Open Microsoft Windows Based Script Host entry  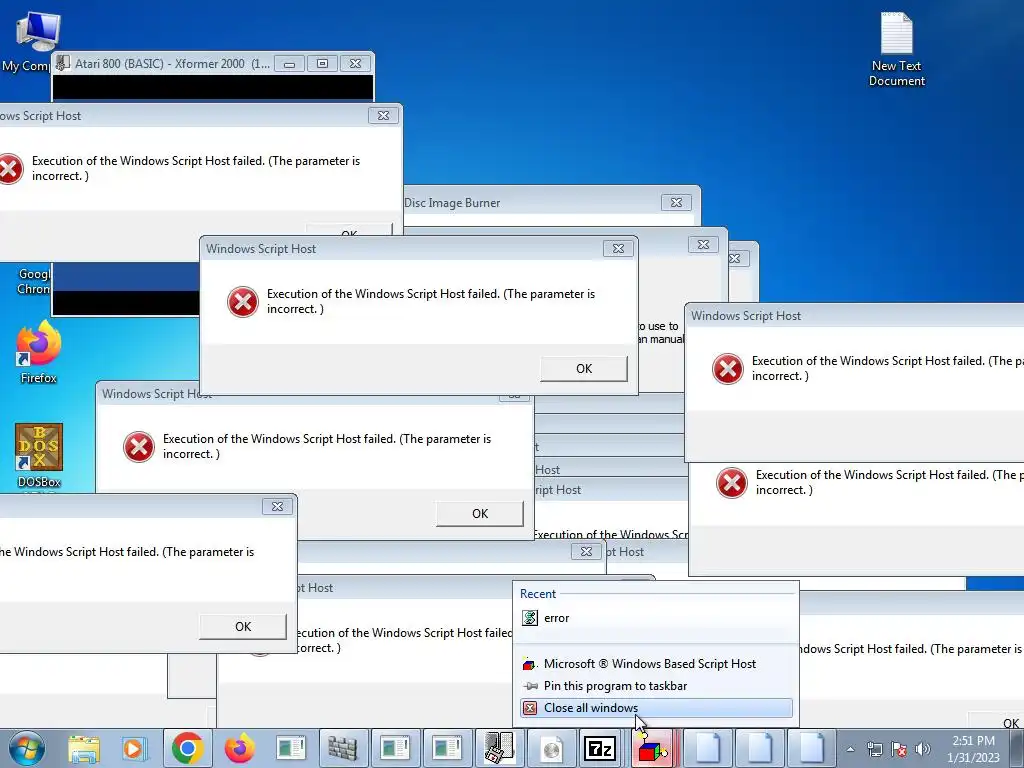click(x=656, y=664)
